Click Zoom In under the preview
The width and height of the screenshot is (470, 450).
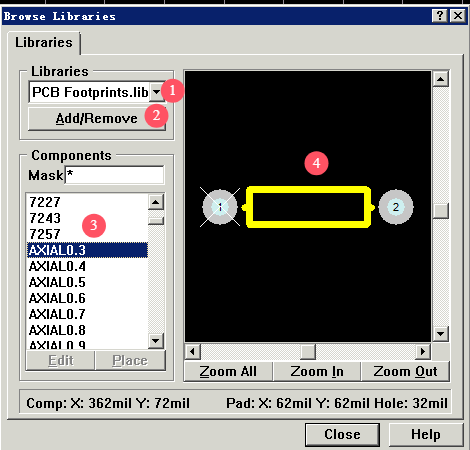click(x=317, y=372)
